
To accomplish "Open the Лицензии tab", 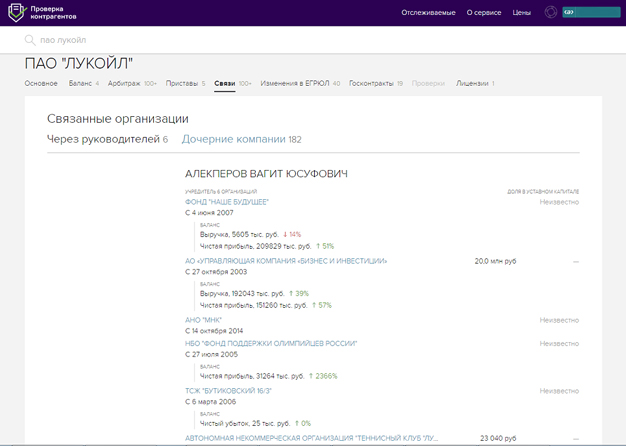I will pos(475,83).
